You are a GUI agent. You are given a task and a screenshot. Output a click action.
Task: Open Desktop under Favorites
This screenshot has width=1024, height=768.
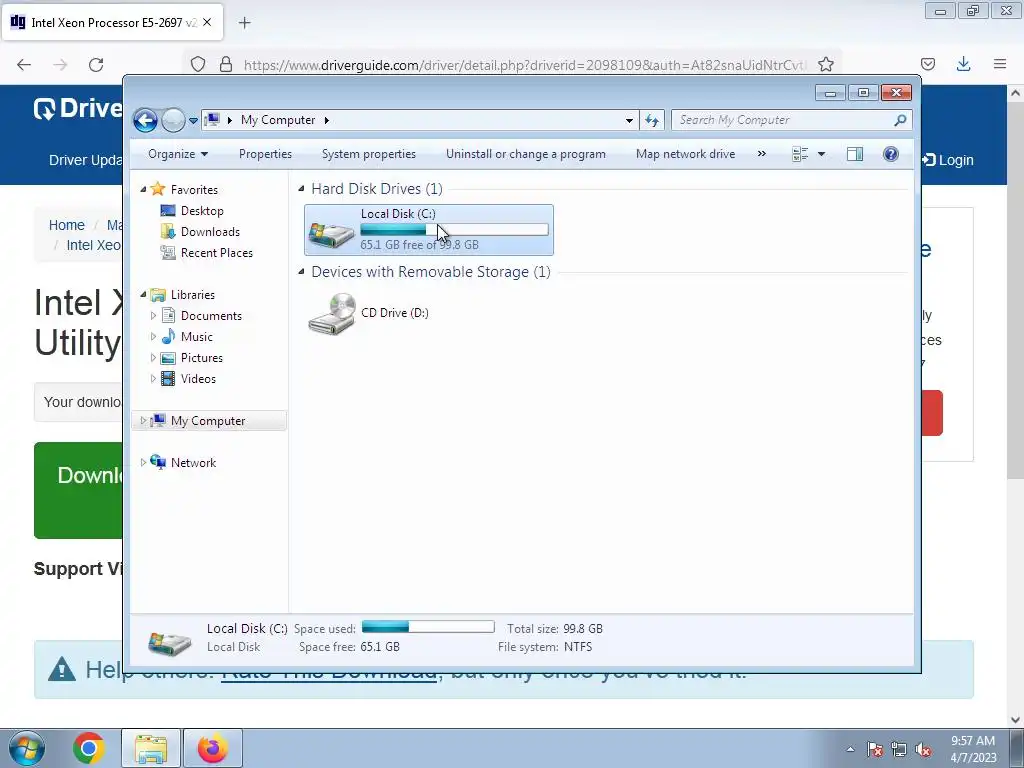[x=202, y=211]
